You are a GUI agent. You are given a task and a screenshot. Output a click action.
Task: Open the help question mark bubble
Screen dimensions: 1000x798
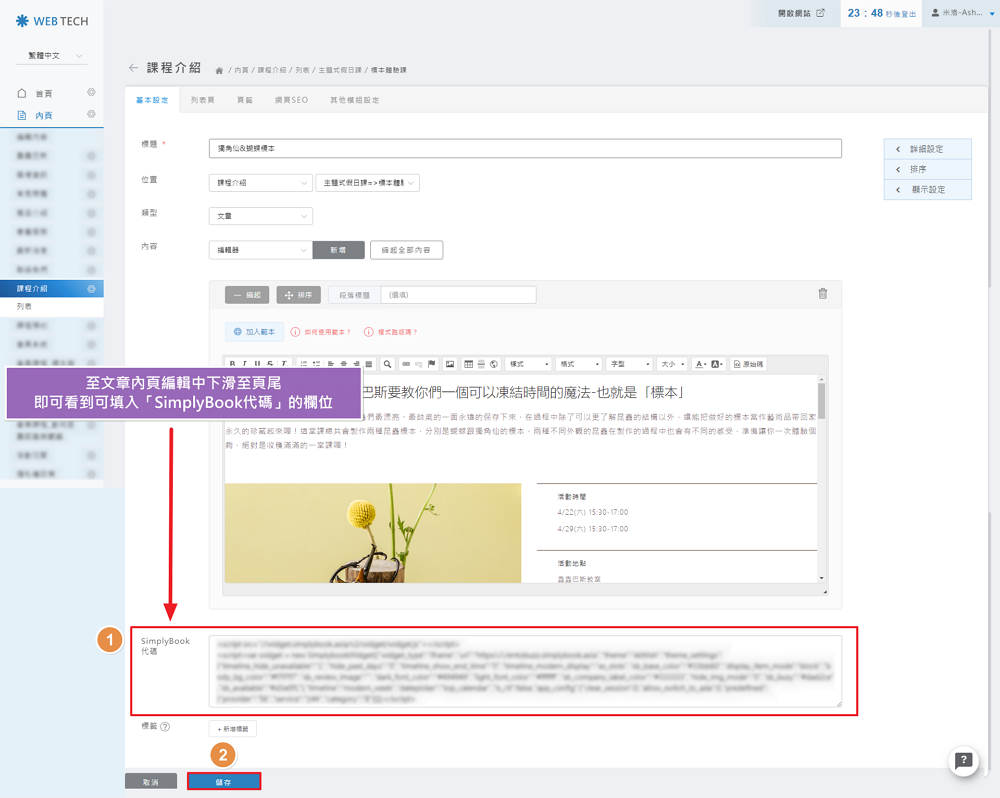coord(963,761)
